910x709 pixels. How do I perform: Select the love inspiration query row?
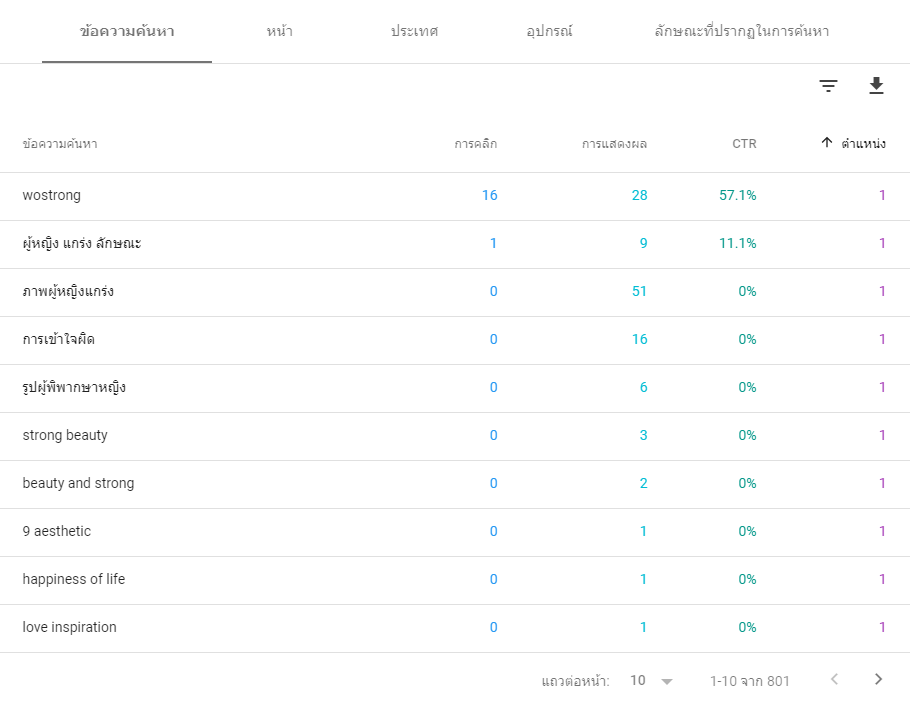[x=455, y=628]
